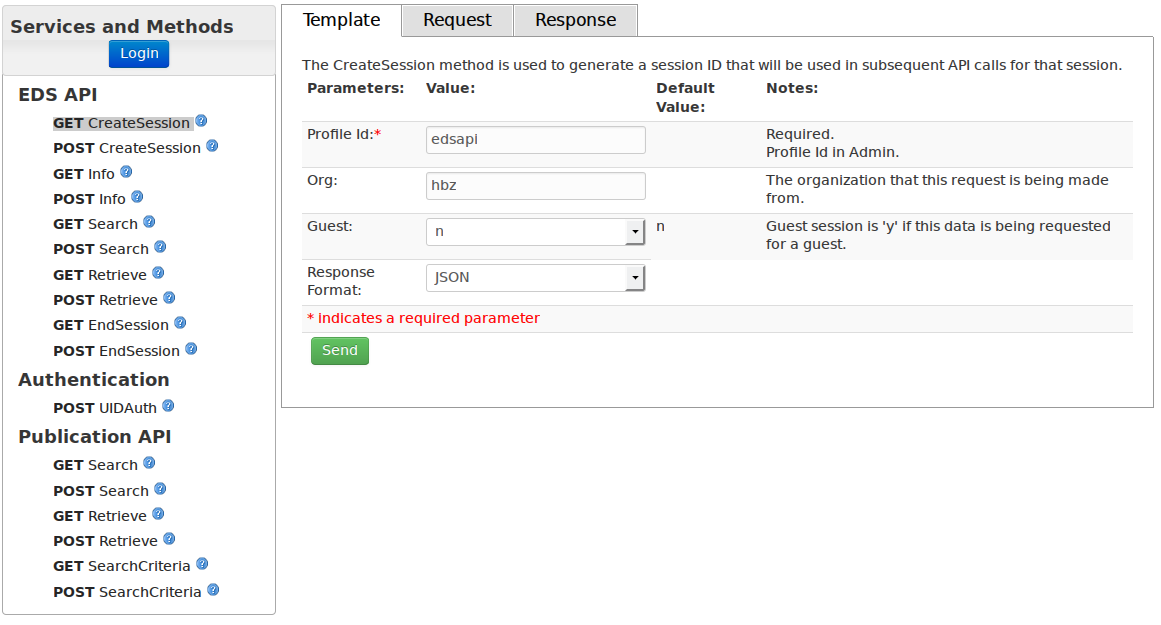The width and height of the screenshot is (1161, 625).
Task: Open POST Retrieve under Publication API
Action: point(105,541)
